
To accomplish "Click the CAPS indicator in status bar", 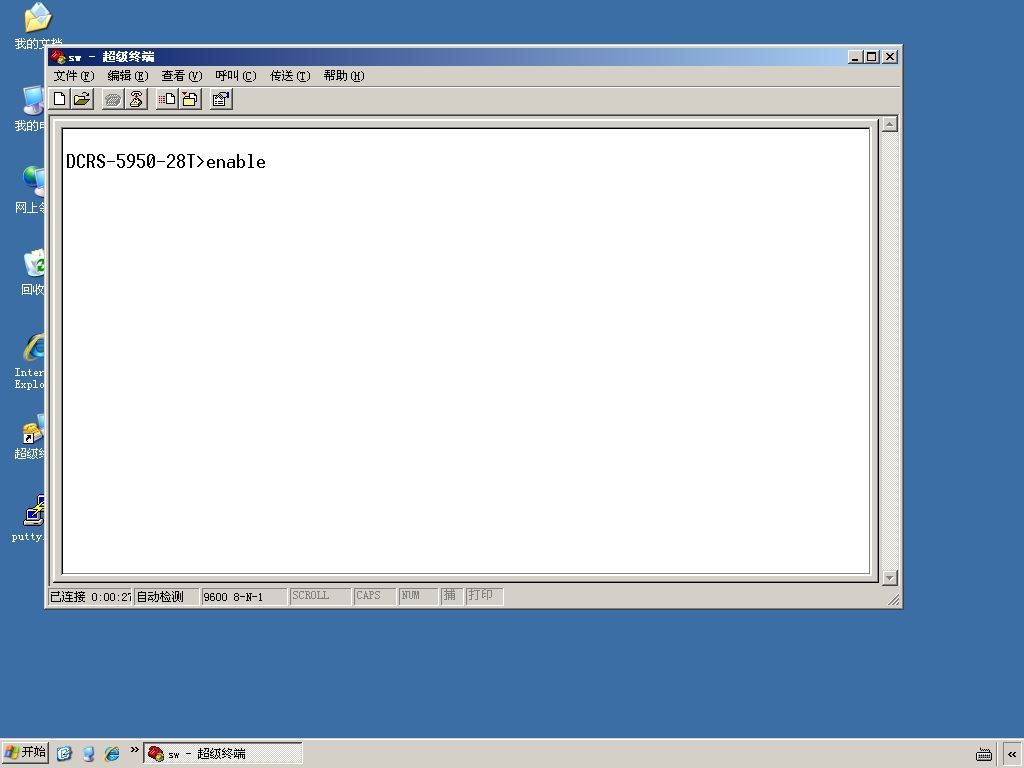I will (x=374, y=596).
